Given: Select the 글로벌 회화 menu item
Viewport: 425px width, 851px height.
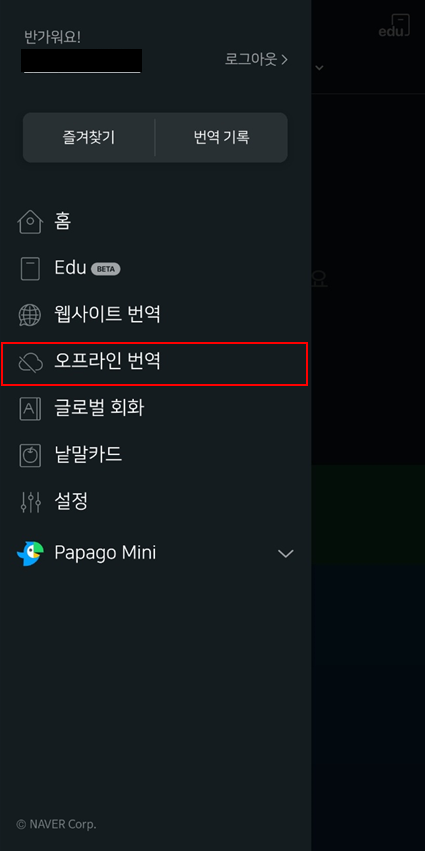Looking at the screenshot, I should [x=155, y=408].
